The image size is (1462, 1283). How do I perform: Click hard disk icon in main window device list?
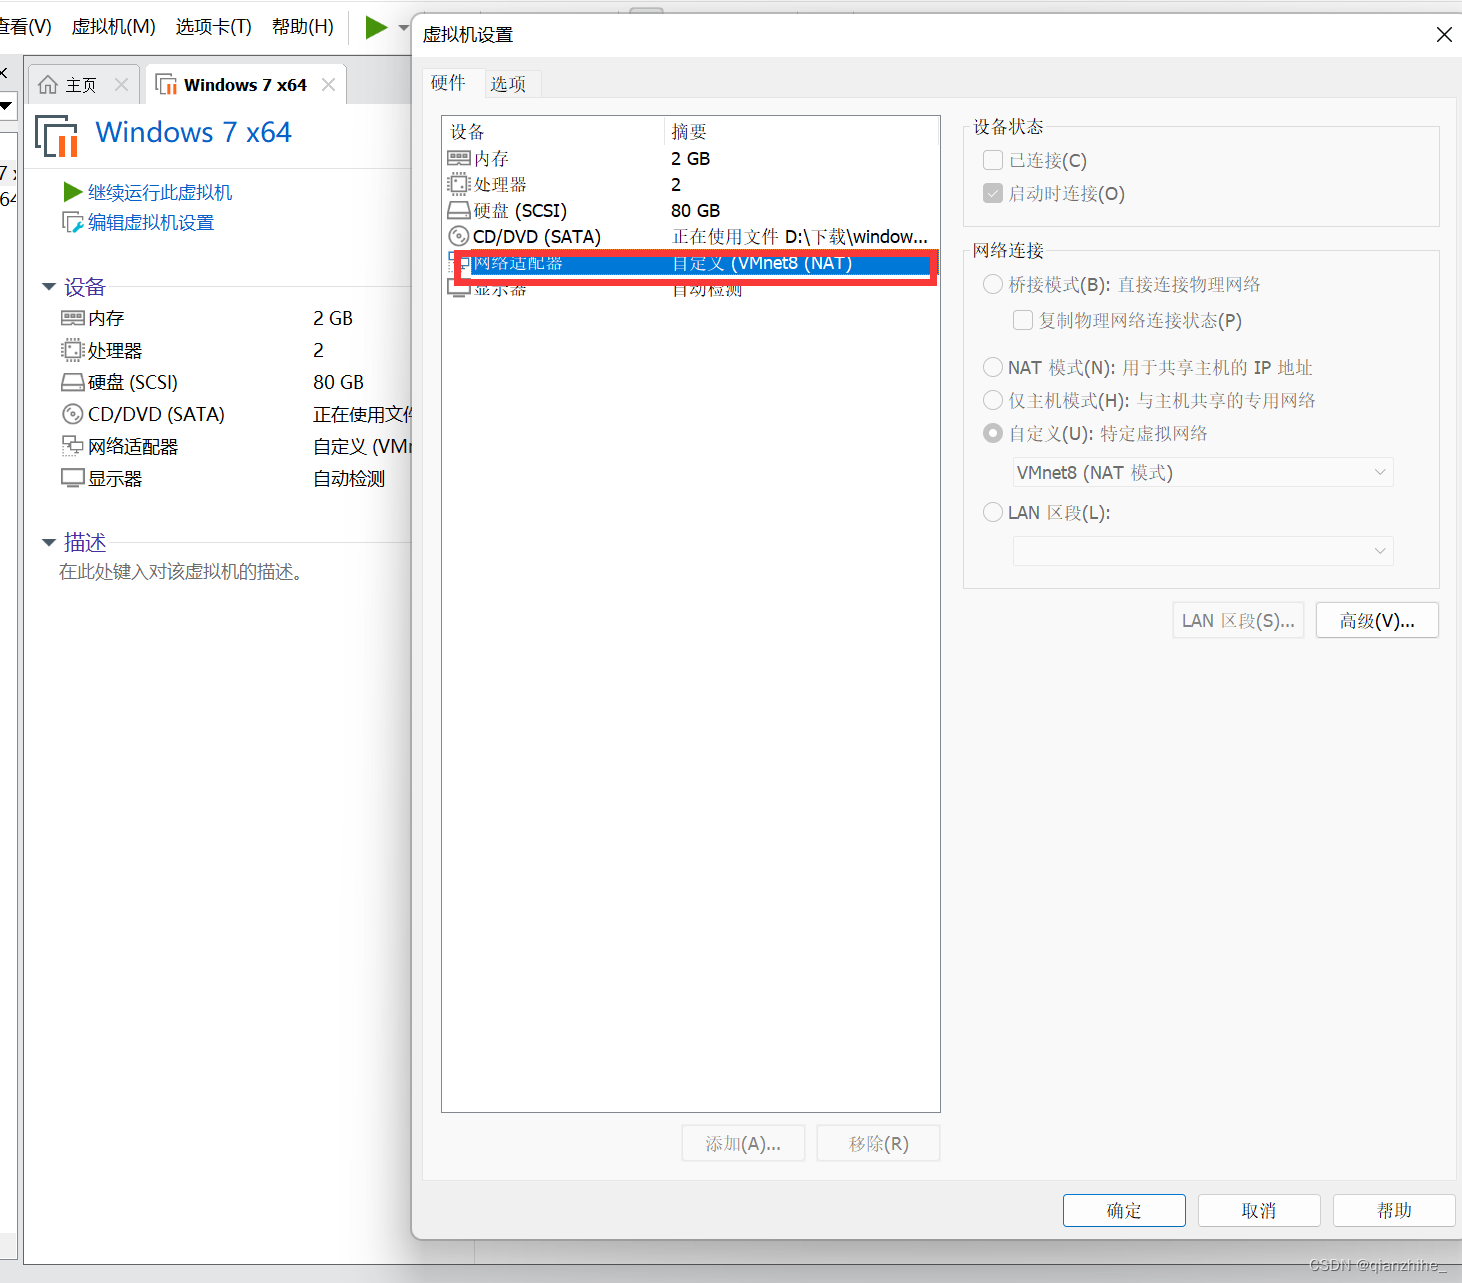pos(73,382)
